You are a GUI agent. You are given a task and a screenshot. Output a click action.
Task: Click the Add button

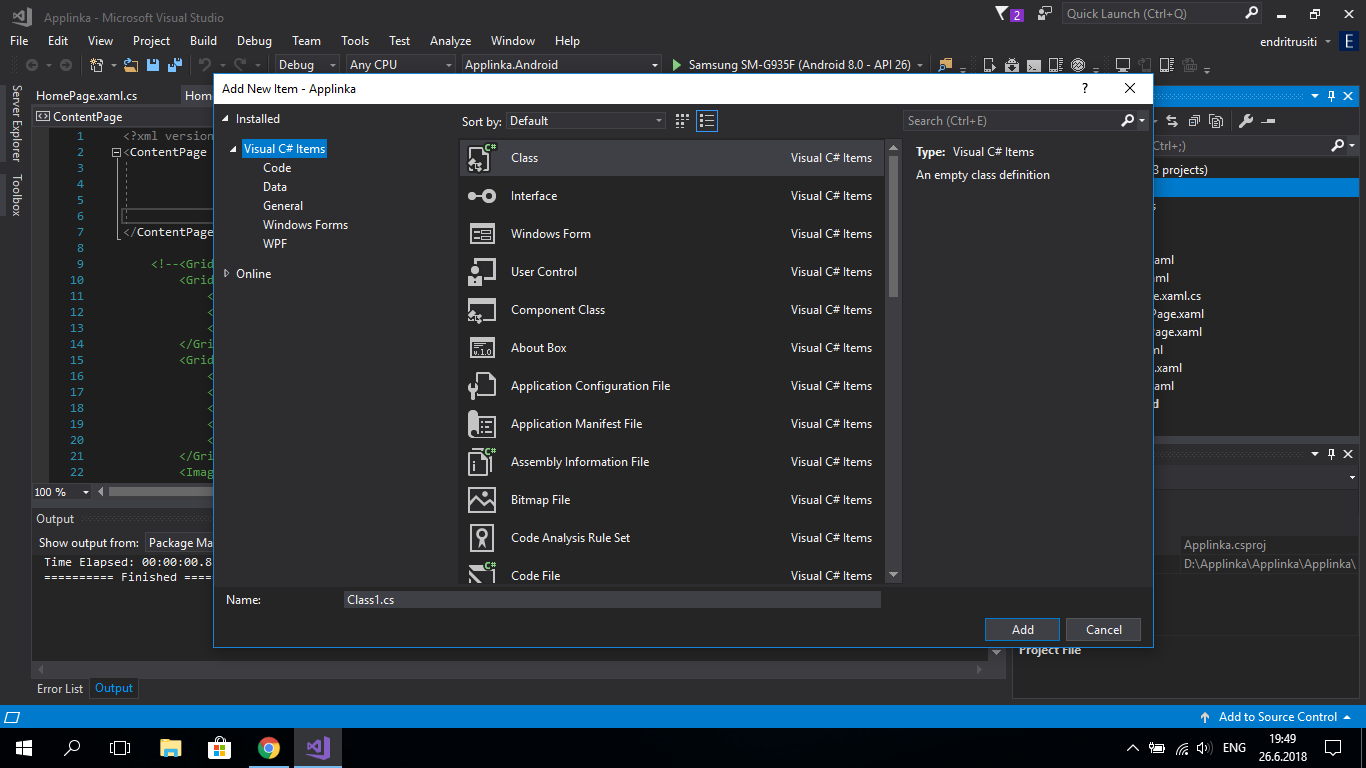1021,629
